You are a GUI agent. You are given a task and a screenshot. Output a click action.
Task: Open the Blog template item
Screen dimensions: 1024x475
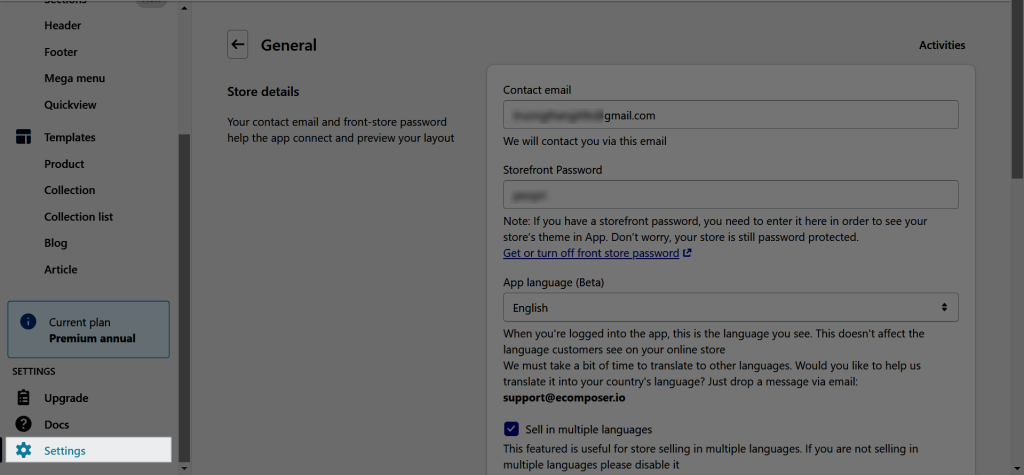[x=56, y=243]
